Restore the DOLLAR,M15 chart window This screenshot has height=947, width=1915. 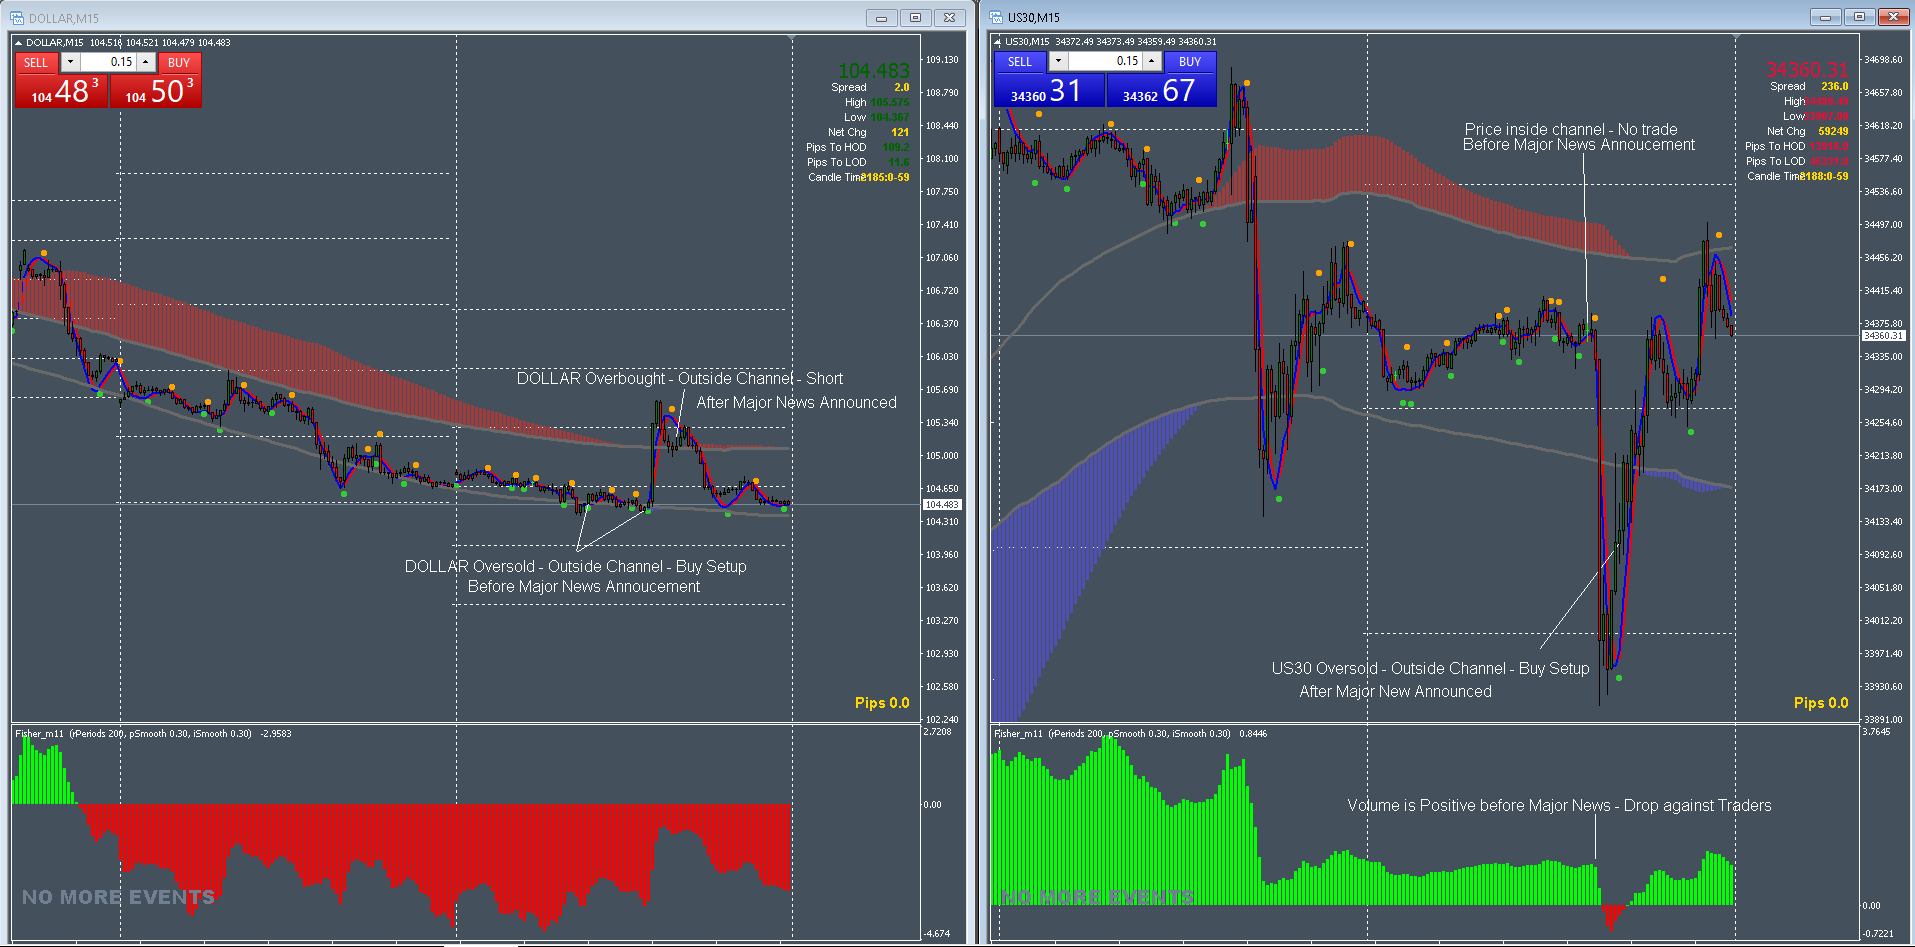915,18
